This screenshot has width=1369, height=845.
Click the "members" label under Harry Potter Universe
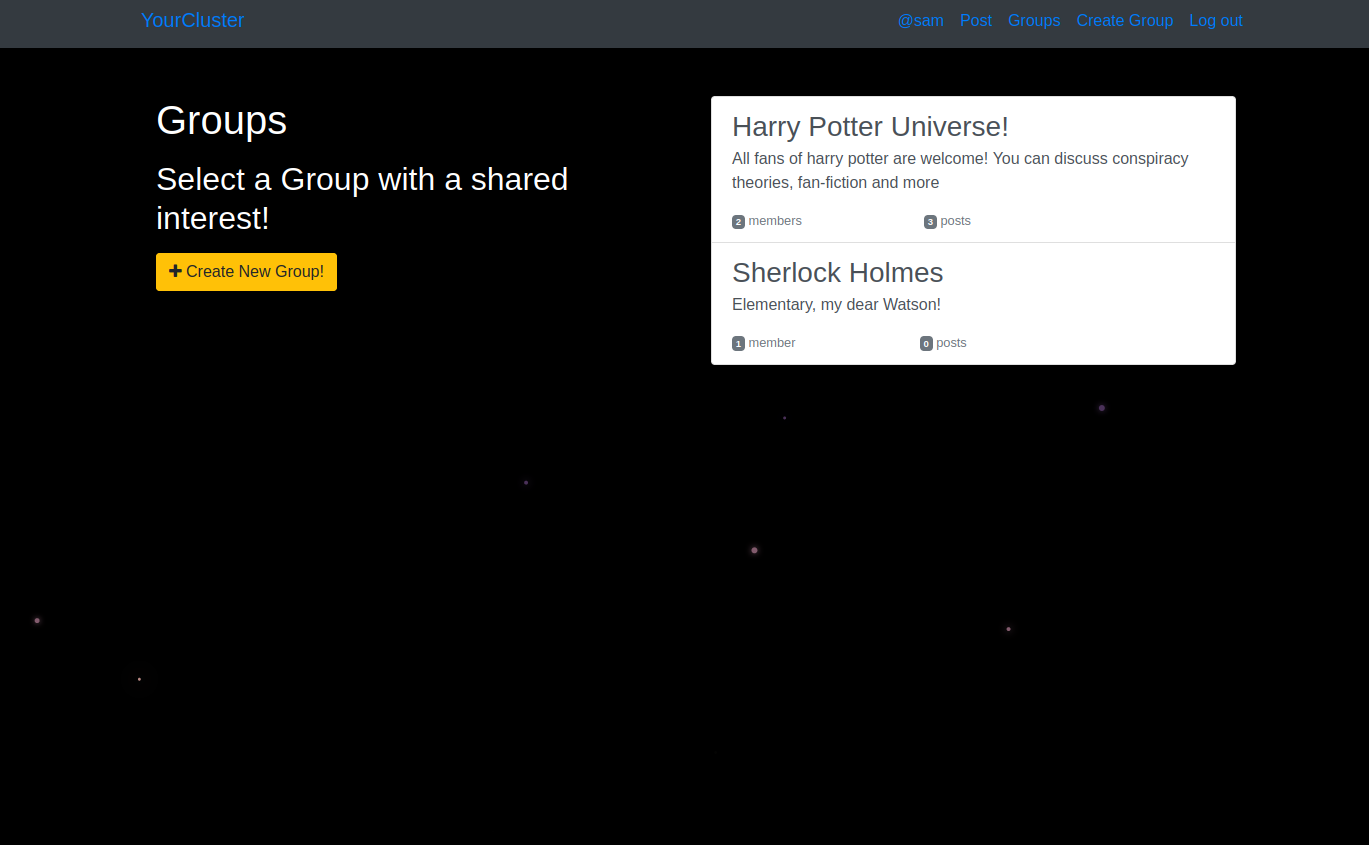pyautogui.click(x=775, y=220)
